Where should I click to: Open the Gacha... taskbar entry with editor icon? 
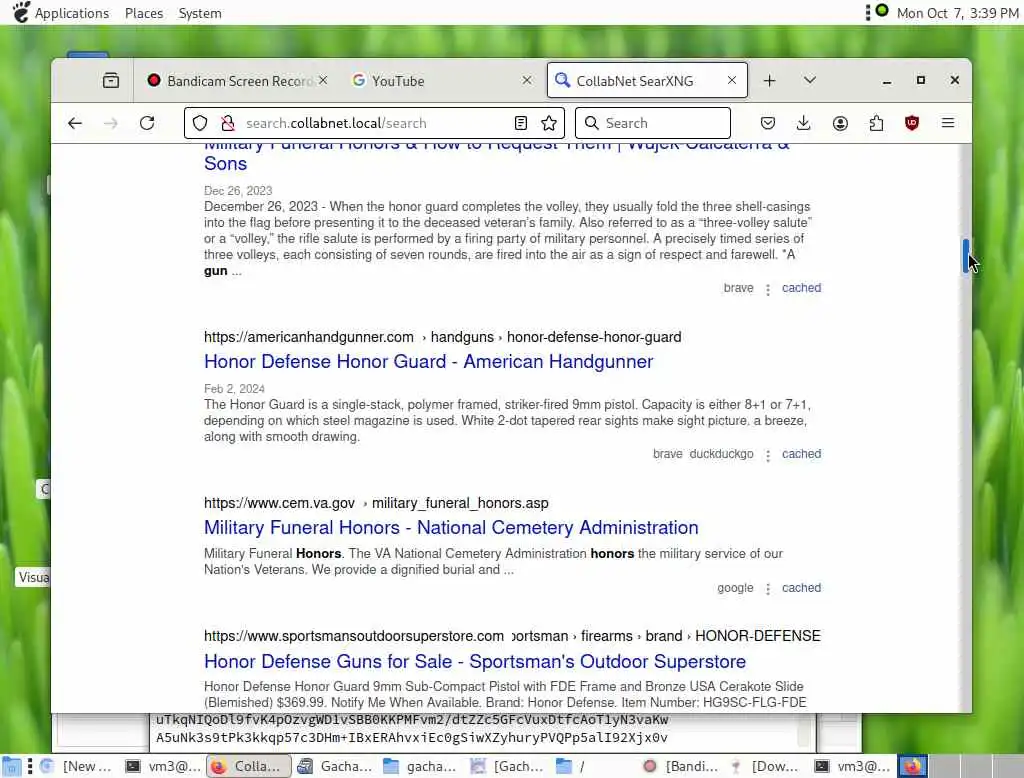point(335,766)
